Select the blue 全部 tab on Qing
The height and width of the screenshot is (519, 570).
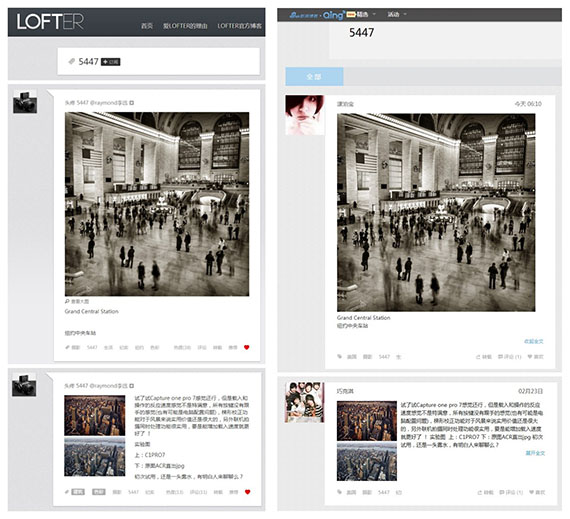click(x=314, y=77)
